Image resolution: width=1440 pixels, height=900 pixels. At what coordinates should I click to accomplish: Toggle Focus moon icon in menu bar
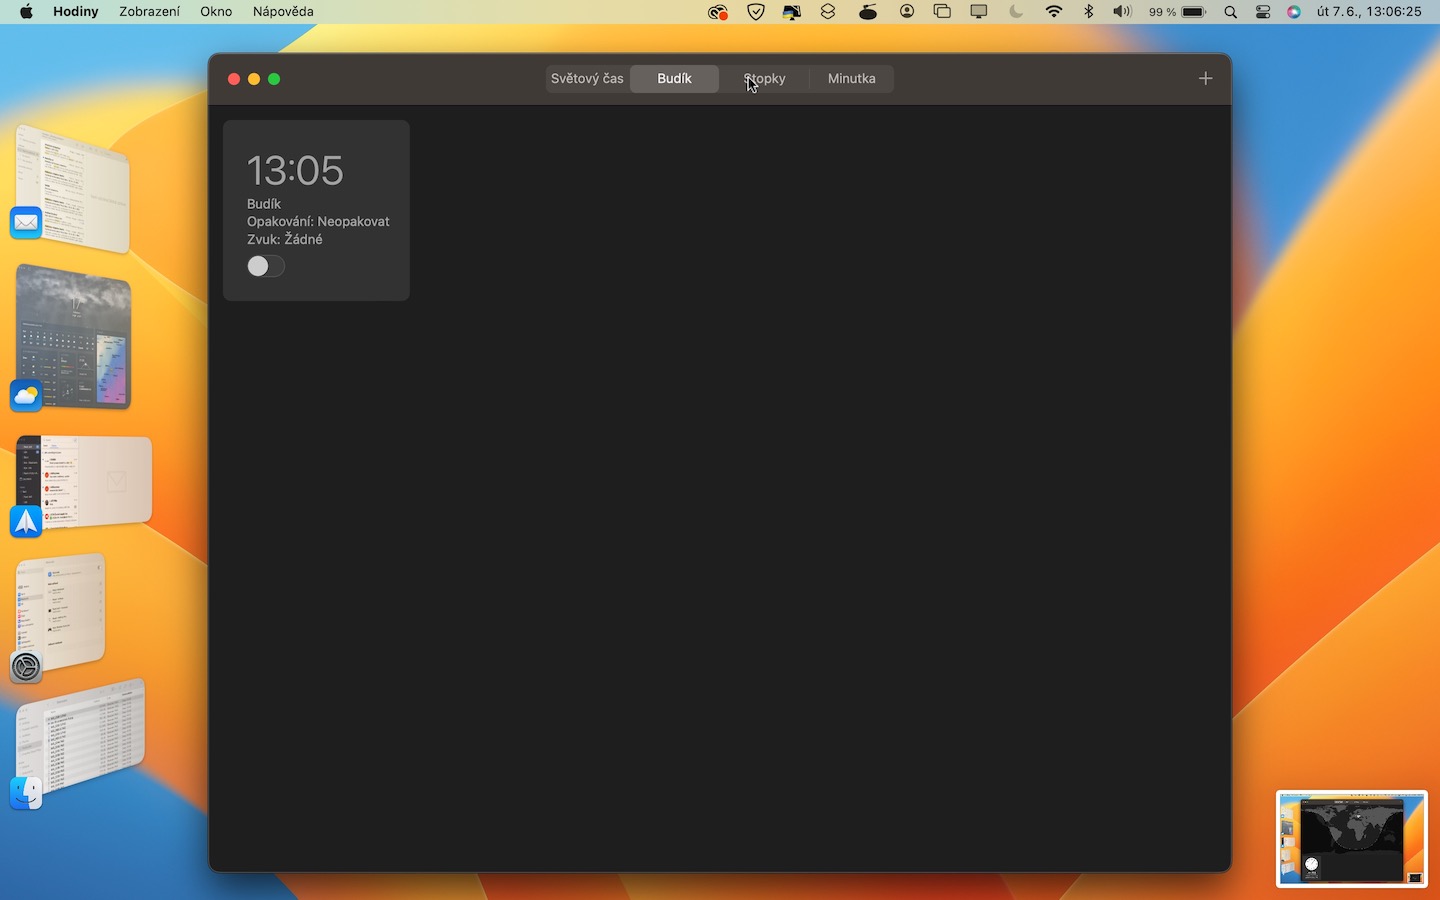(1017, 12)
